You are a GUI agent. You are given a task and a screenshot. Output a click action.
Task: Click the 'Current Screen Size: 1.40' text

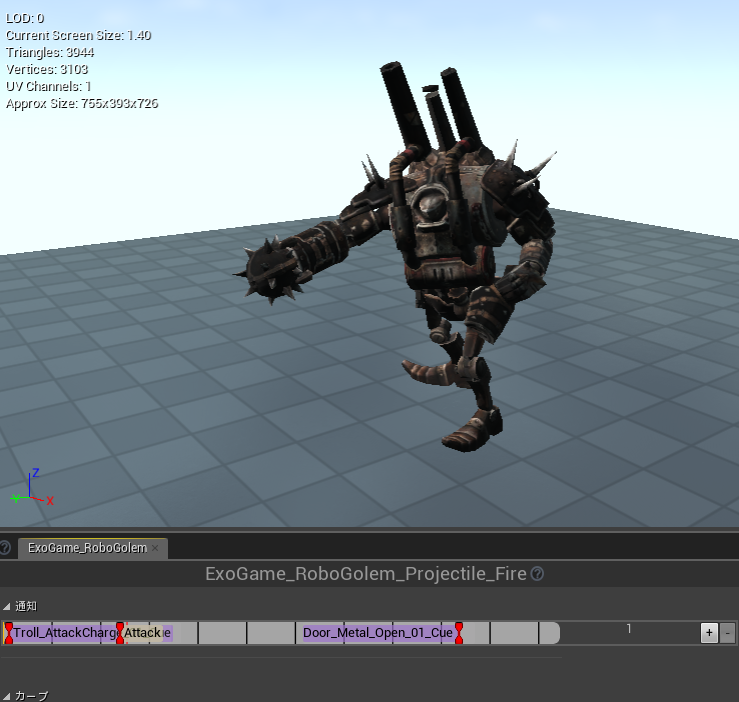point(78,35)
